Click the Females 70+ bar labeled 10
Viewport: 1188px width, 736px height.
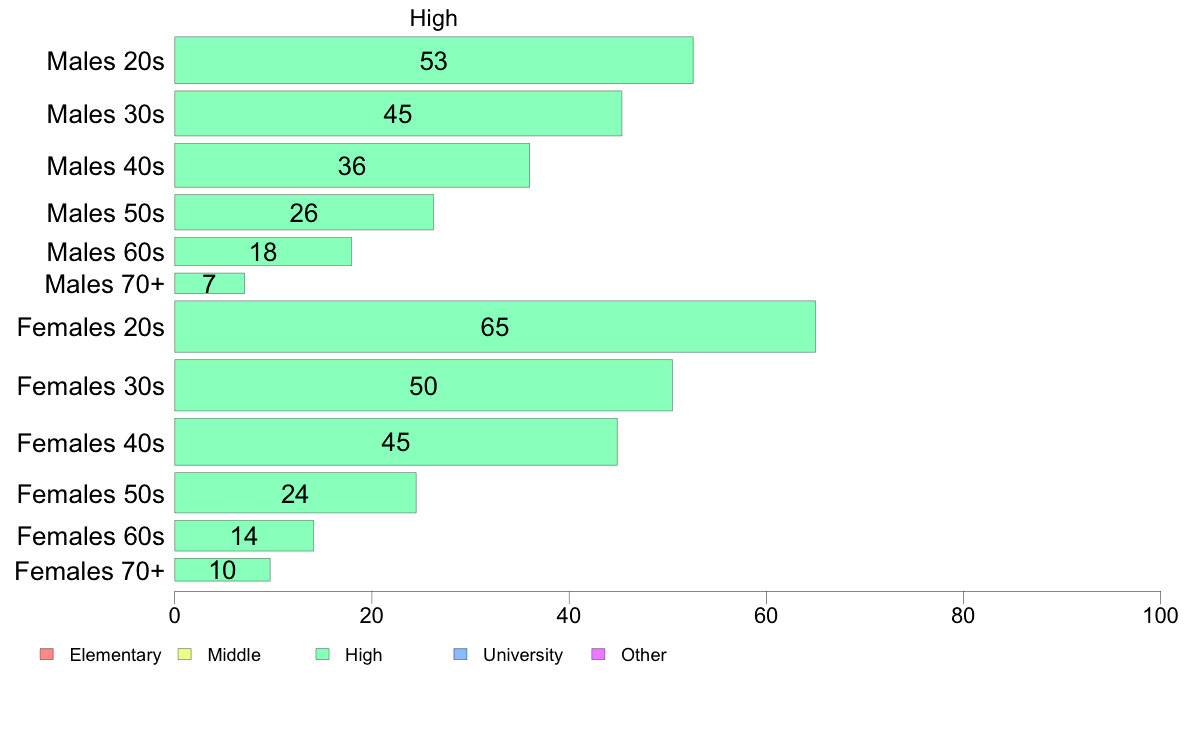(223, 570)
